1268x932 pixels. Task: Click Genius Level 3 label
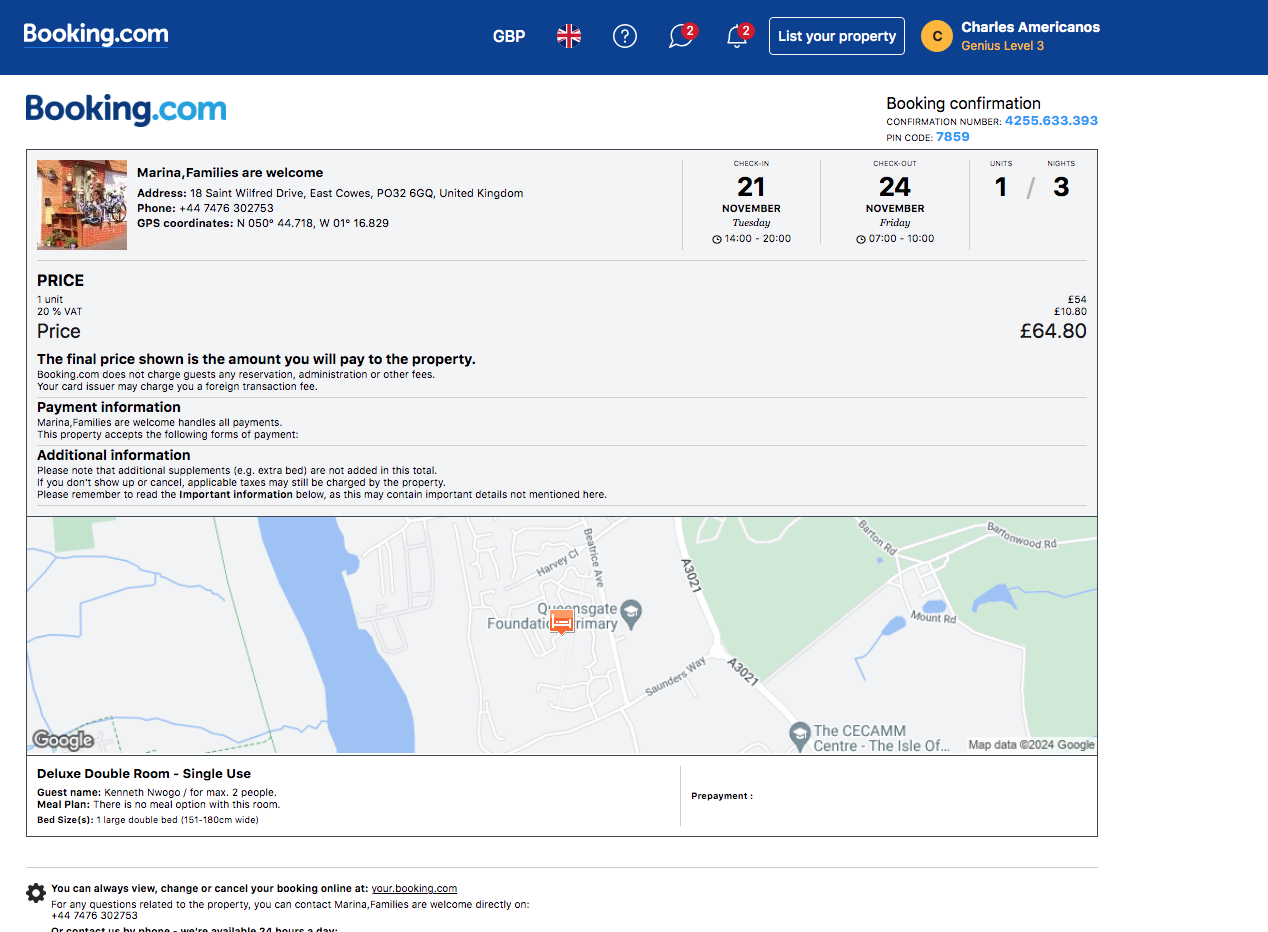click(1002, 46)
